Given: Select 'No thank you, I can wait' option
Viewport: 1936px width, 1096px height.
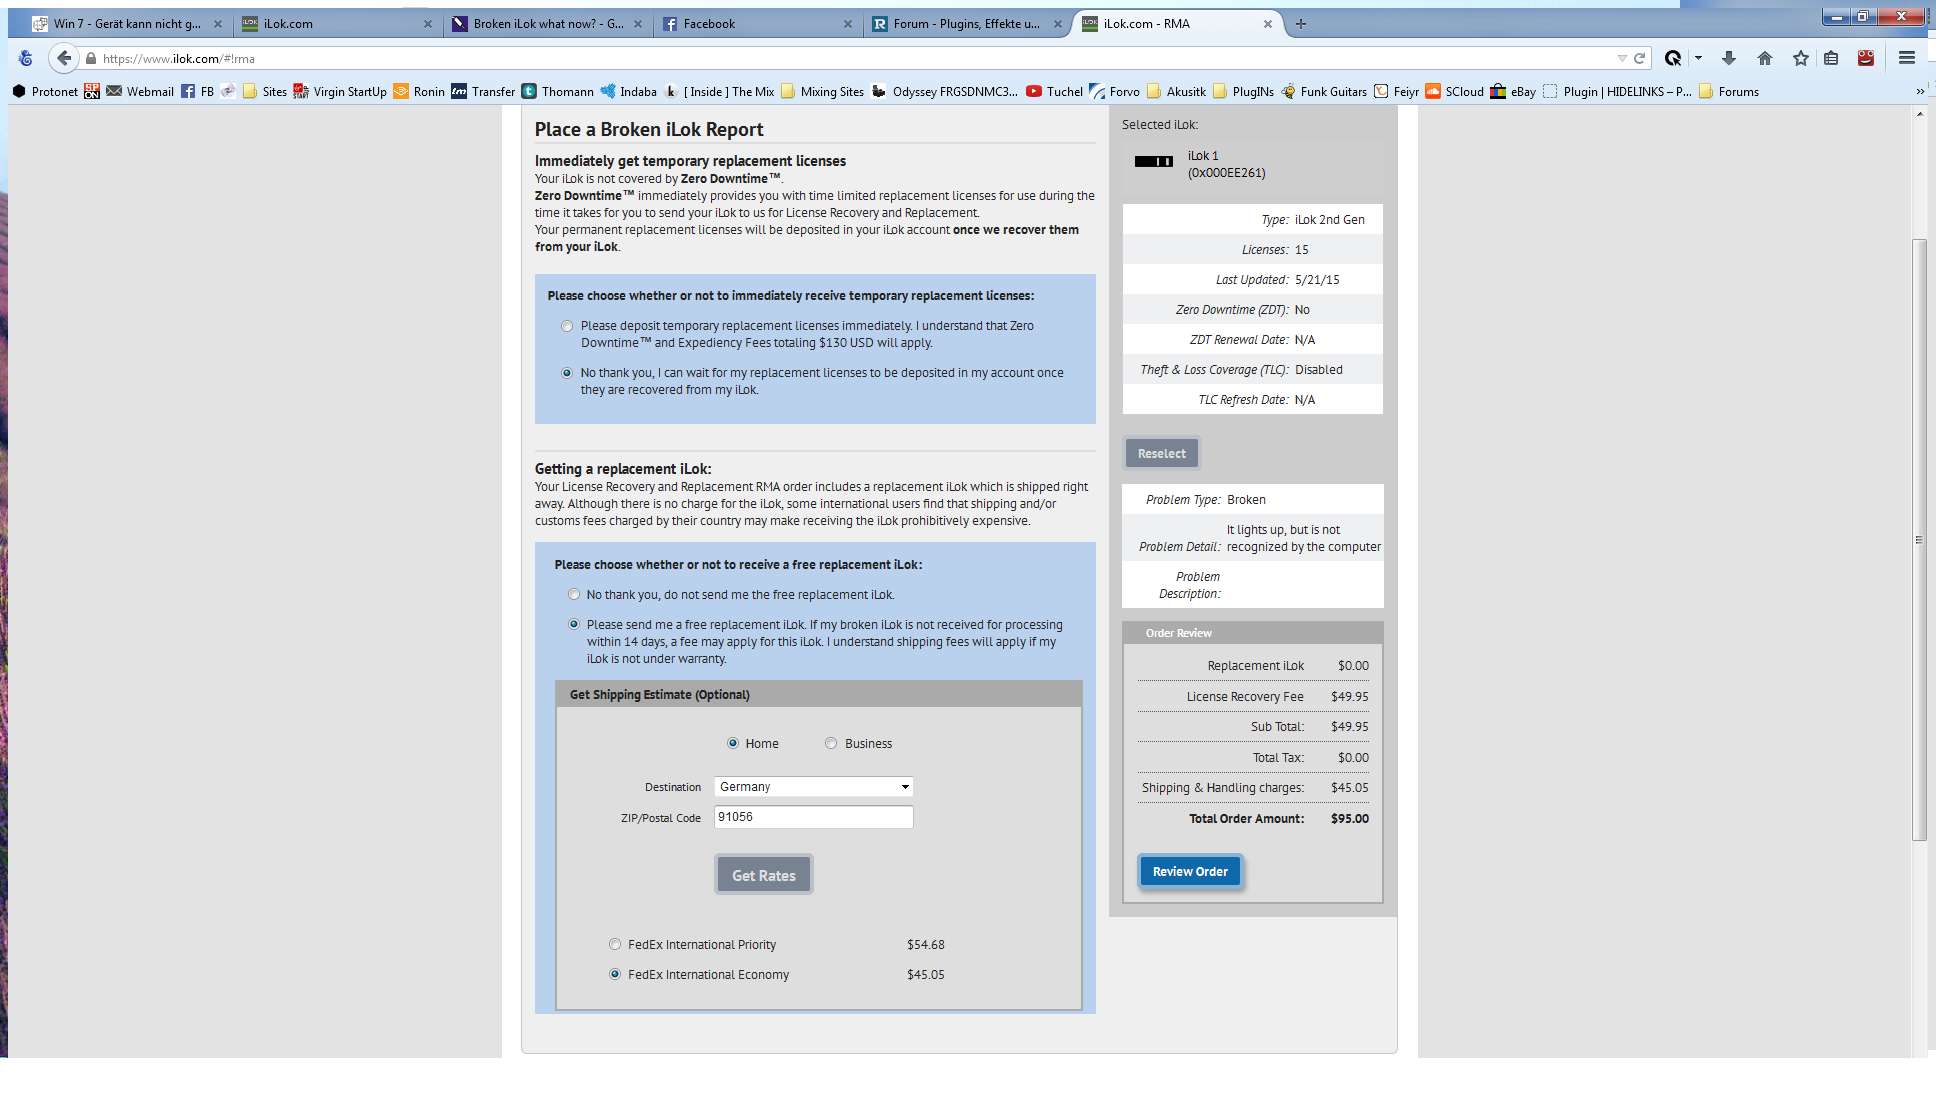Looking at the screenshot, I should point(567,373).
